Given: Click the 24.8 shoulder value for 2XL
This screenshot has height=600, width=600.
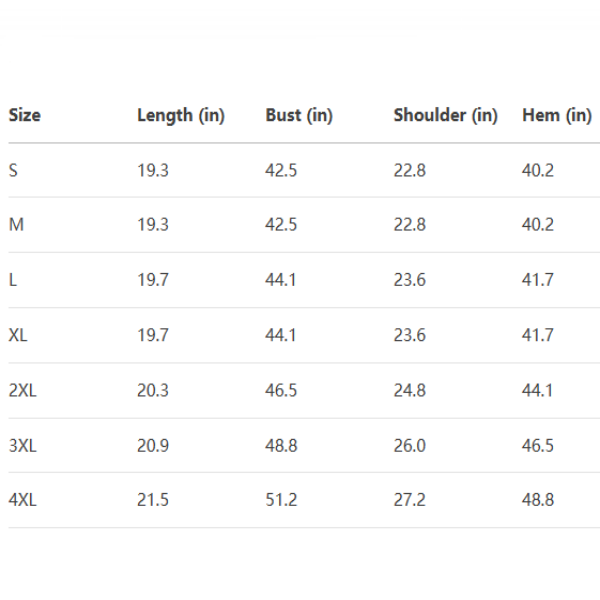Looking at the screenshot, I should [409, 390].
